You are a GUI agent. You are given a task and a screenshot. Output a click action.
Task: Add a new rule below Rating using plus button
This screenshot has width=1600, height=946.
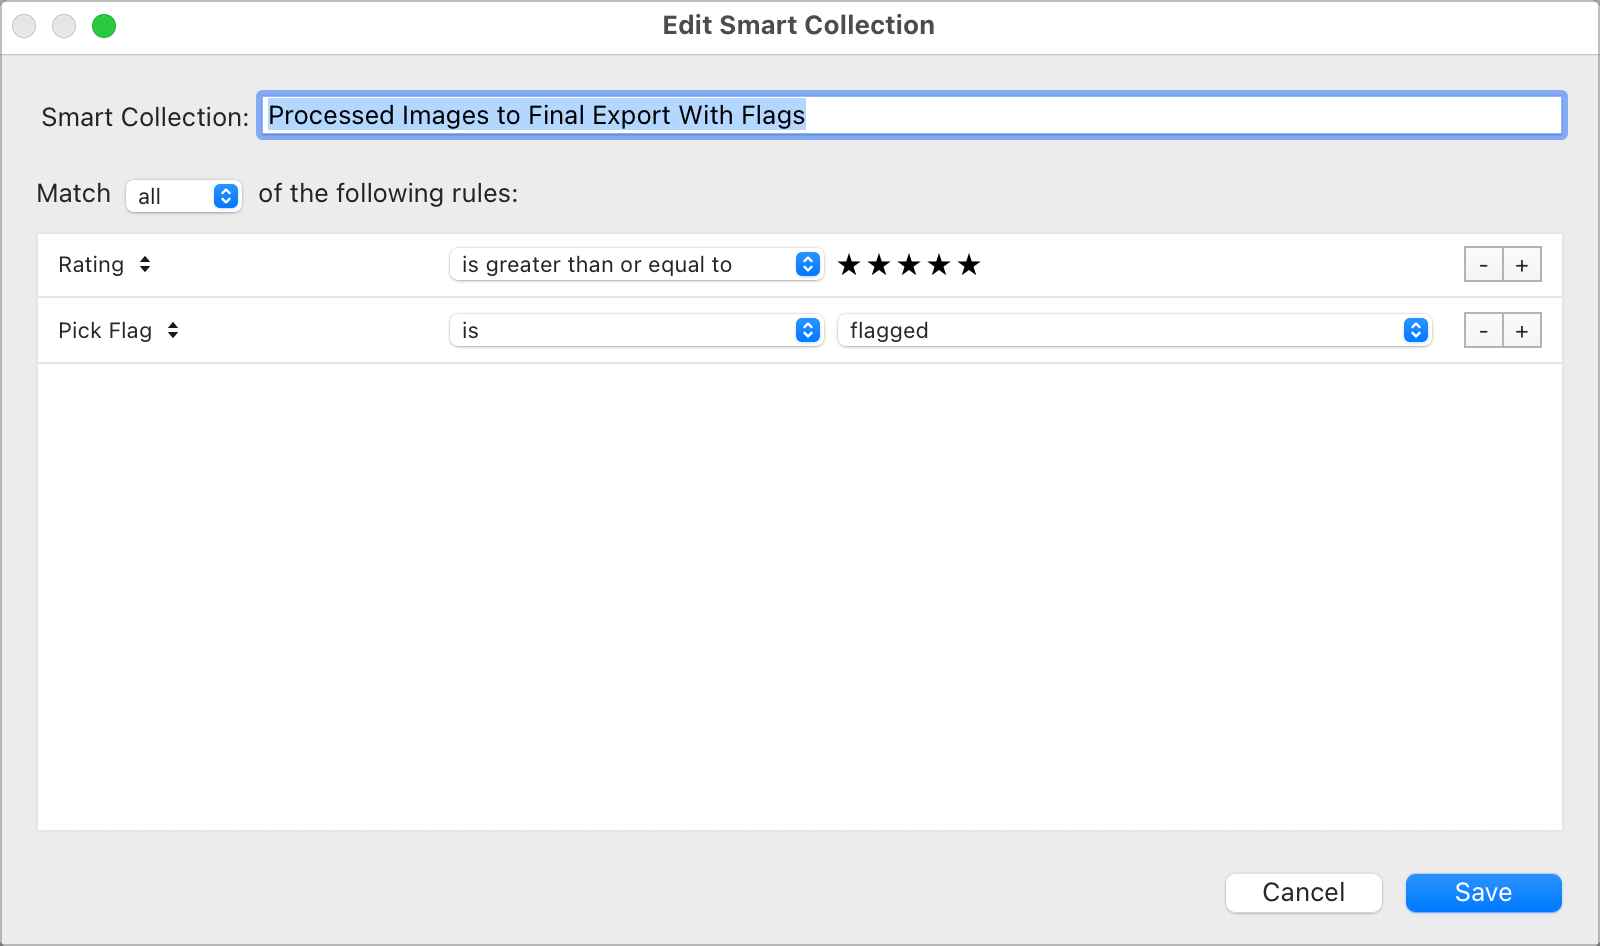pyautogui.click(x=1522, y=264)
